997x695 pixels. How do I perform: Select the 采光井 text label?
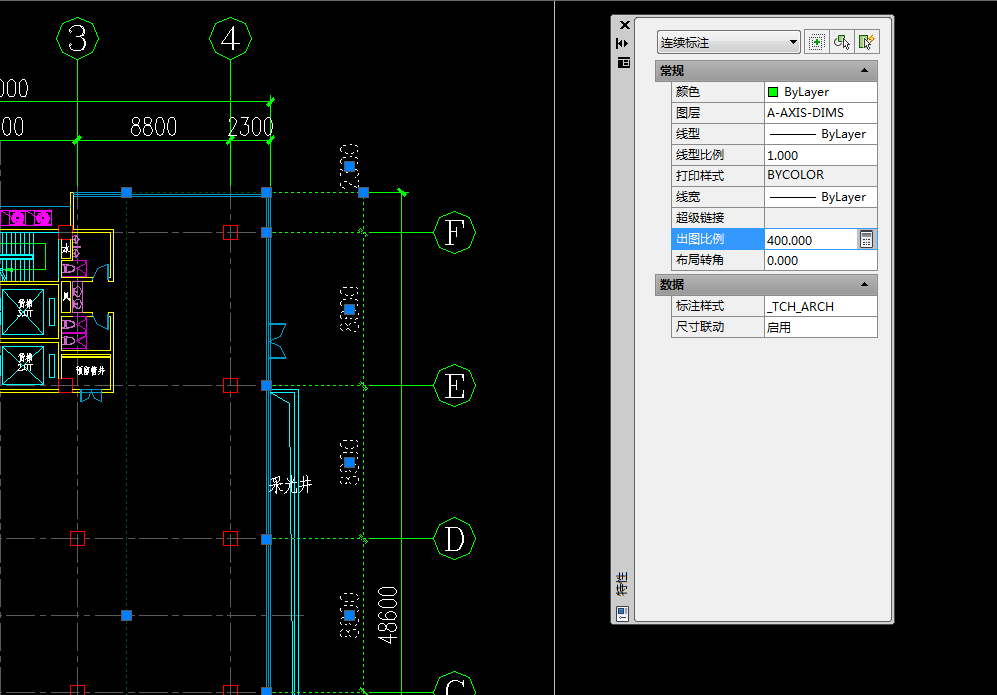click(291, 486)
